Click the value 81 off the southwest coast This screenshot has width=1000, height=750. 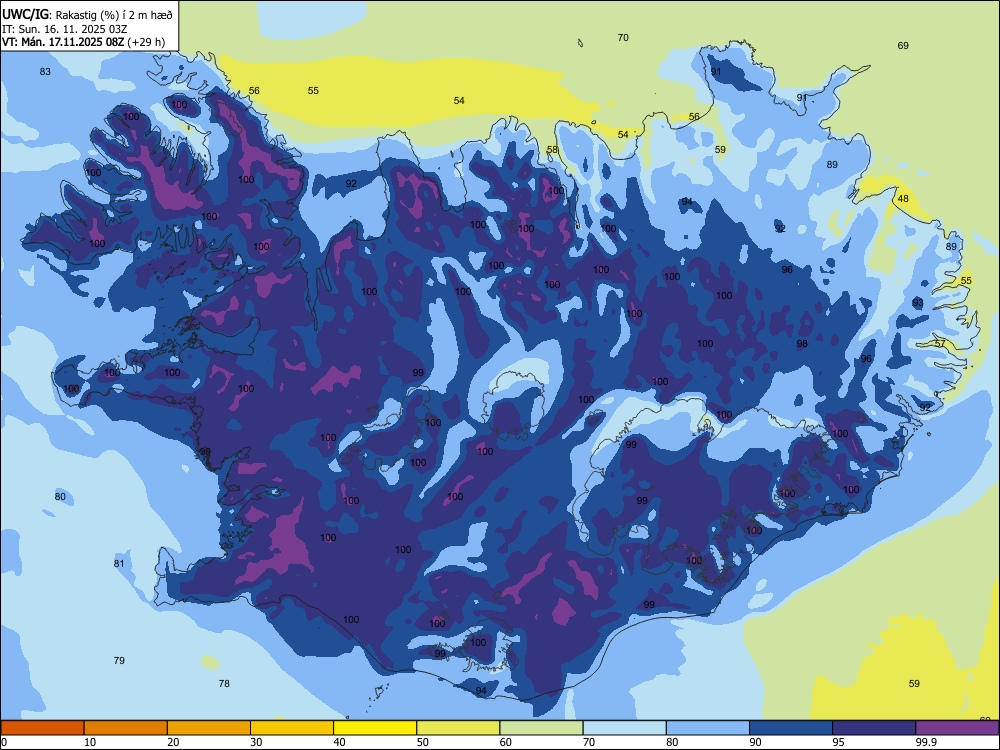pos(119,563)
